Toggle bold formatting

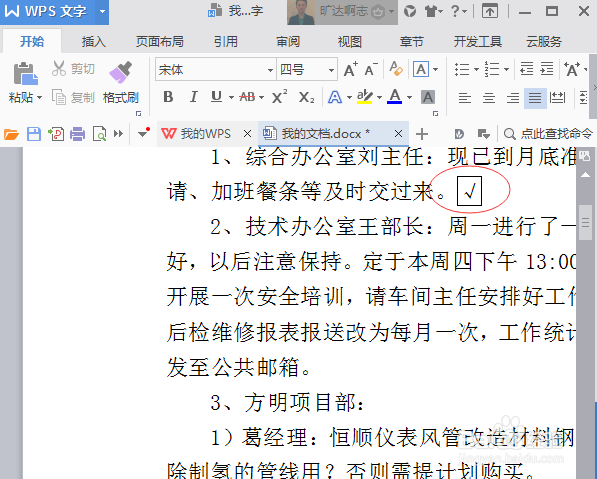coord(168,97)
